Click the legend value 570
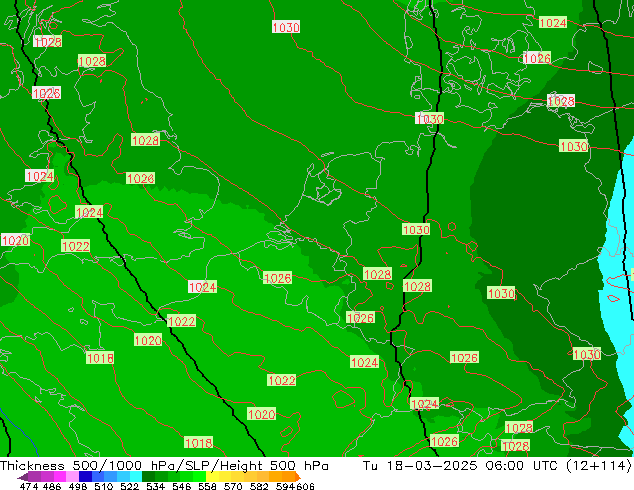Image resolution: width=634 pixels, height=490 pixels. click(x=233, y=486)
